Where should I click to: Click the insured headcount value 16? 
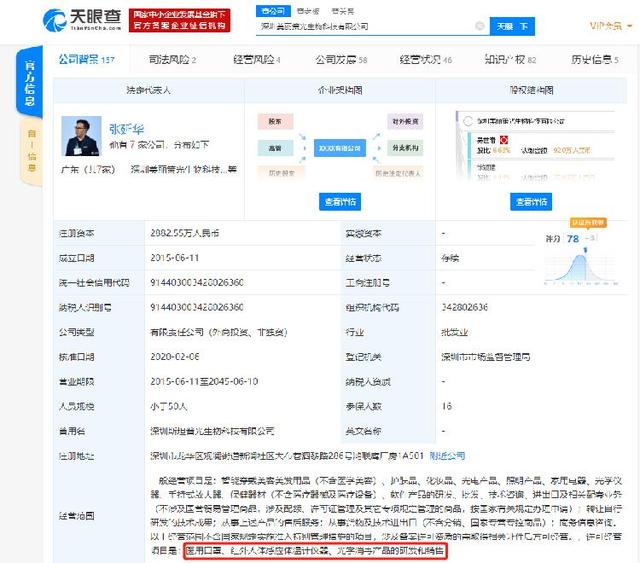coord(447,406)
